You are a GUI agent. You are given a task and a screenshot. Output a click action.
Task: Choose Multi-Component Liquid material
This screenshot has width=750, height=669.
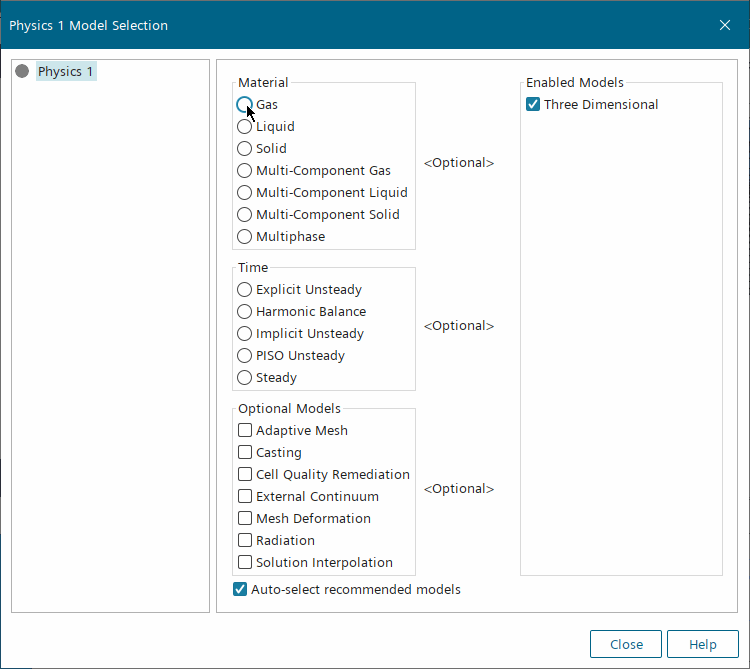point(245,193)
